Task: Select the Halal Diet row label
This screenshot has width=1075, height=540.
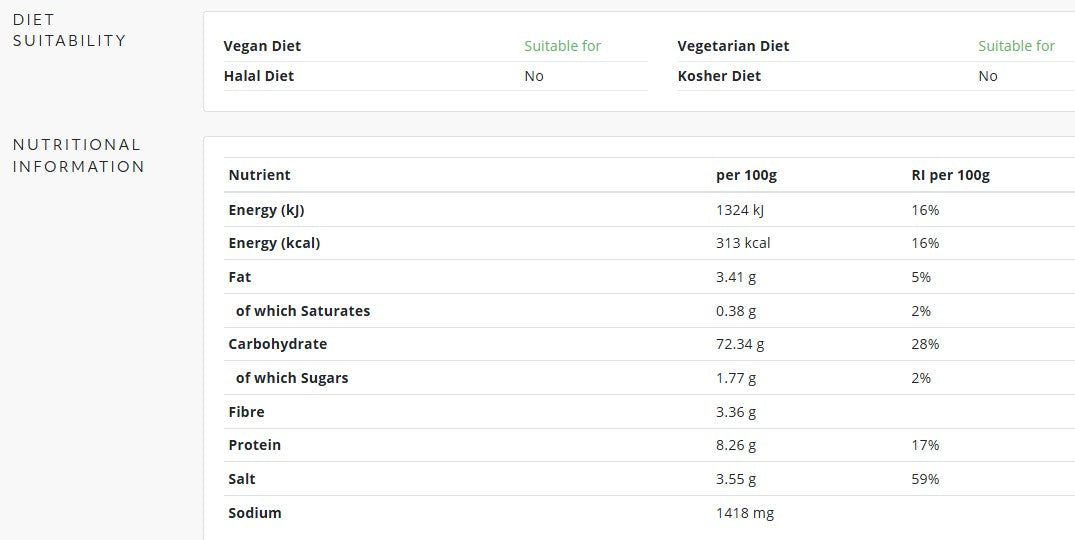Action: tap(258, 76)
